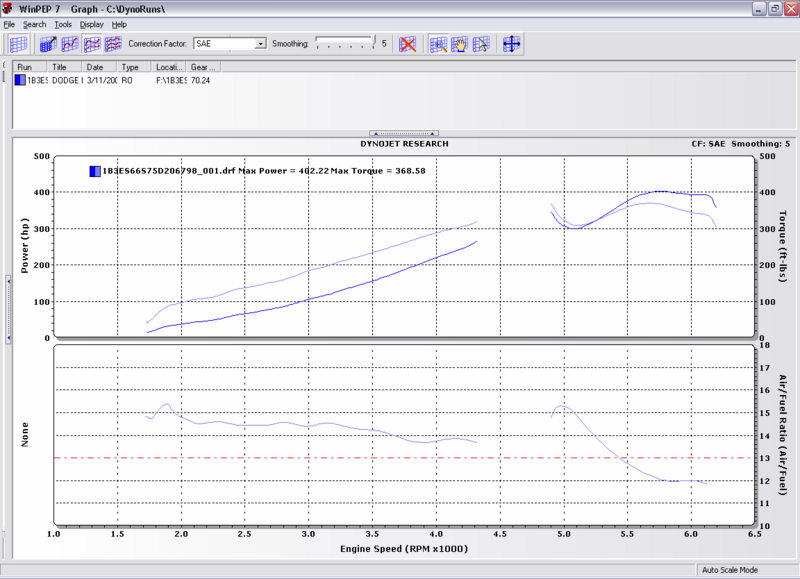This screenshot has width=800, height=579.
Task: Open the Display menu
Action: (93, 24)
